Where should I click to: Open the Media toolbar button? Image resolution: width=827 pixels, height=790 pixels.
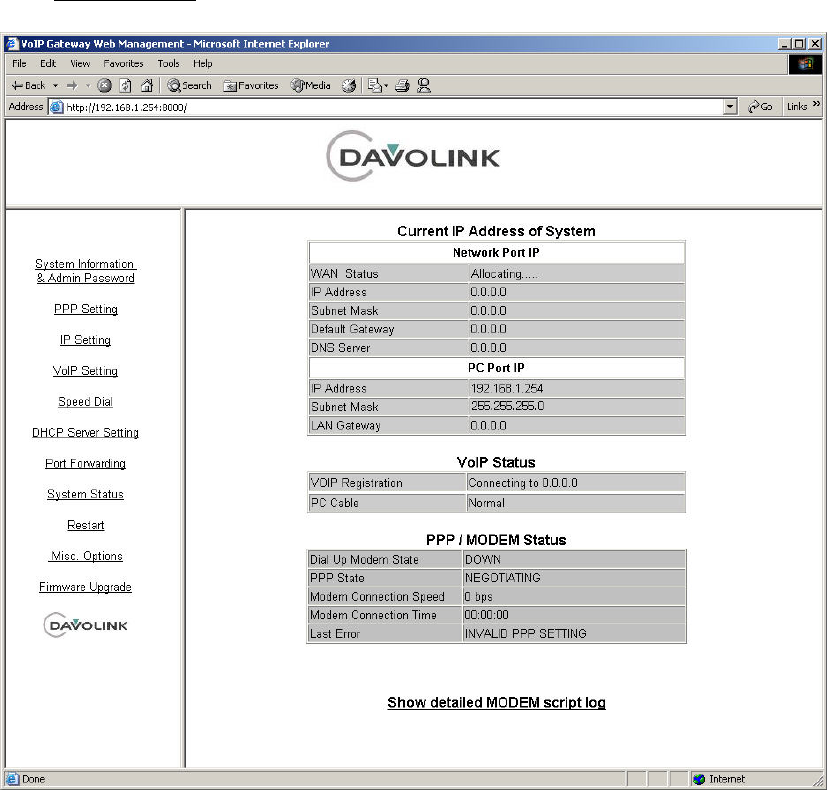coord(311,85)
